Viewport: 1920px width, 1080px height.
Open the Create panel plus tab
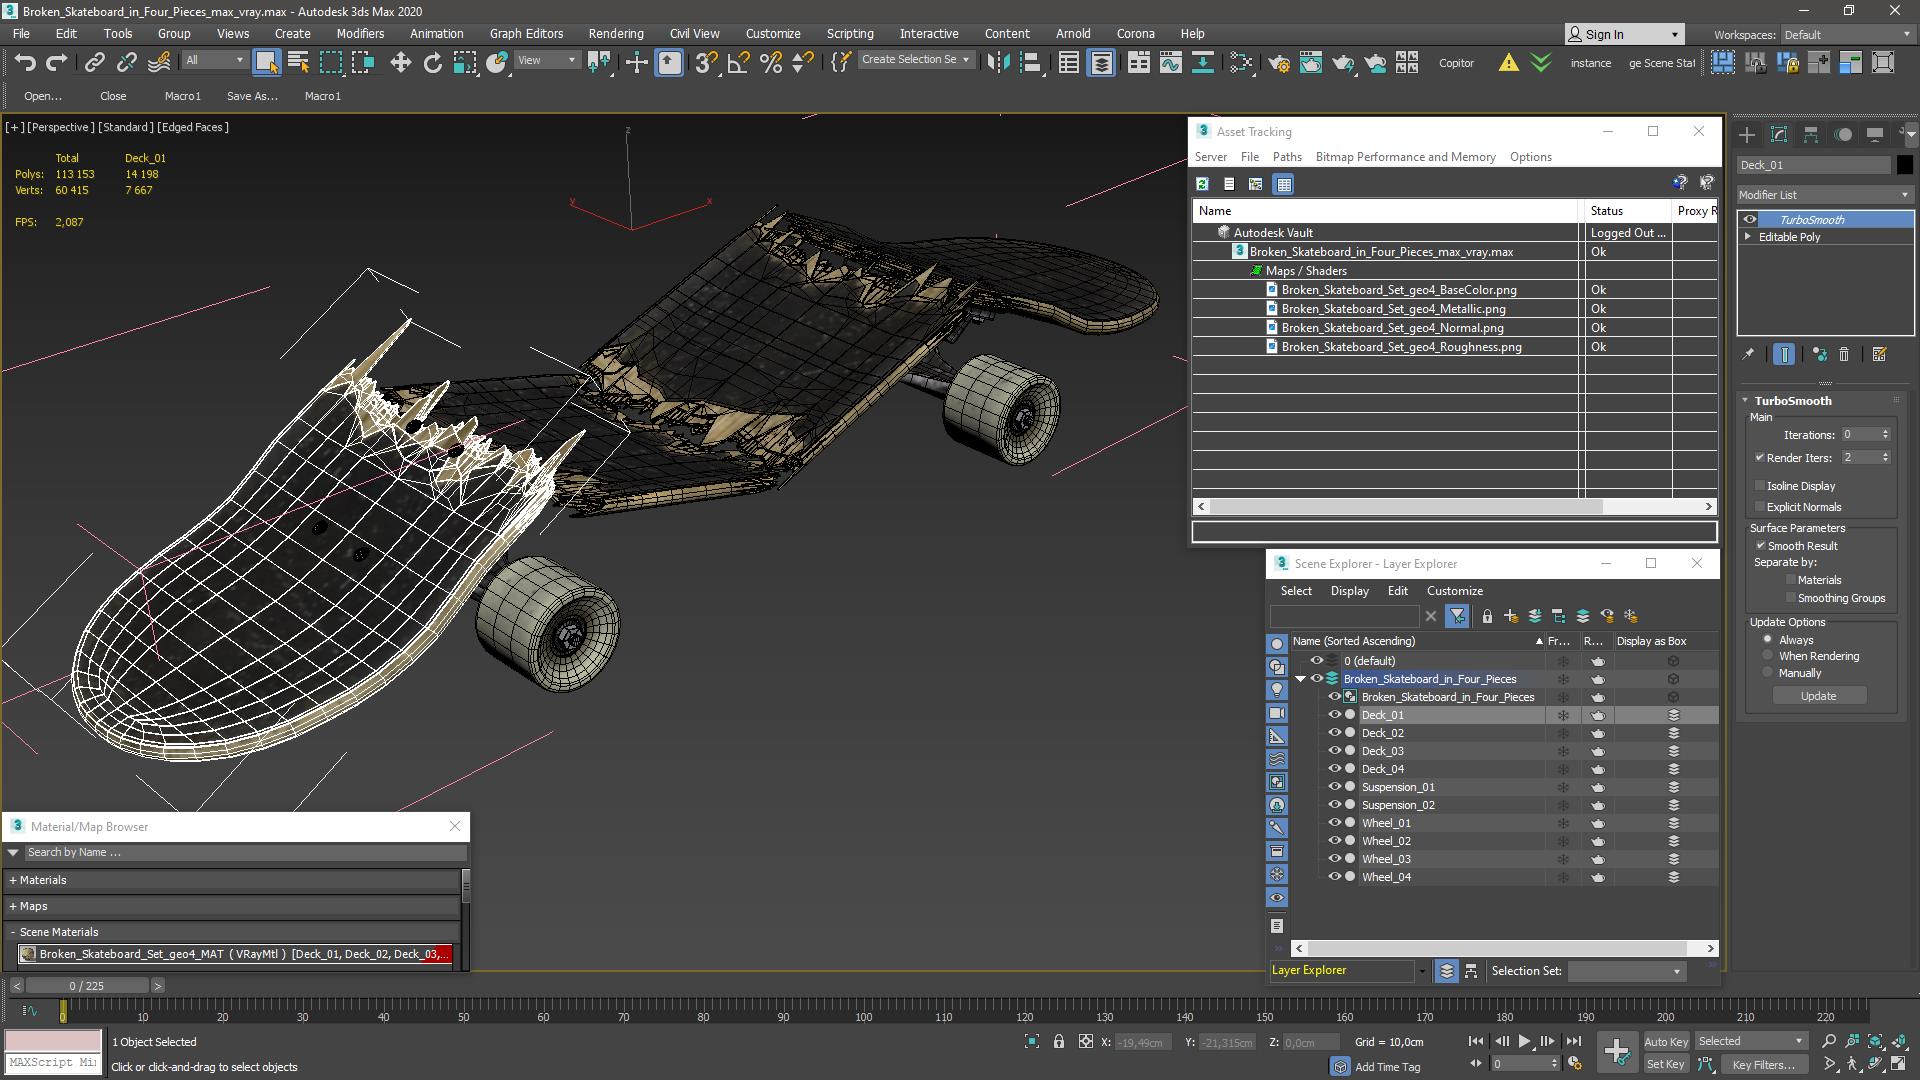[x=1746, y=134]
